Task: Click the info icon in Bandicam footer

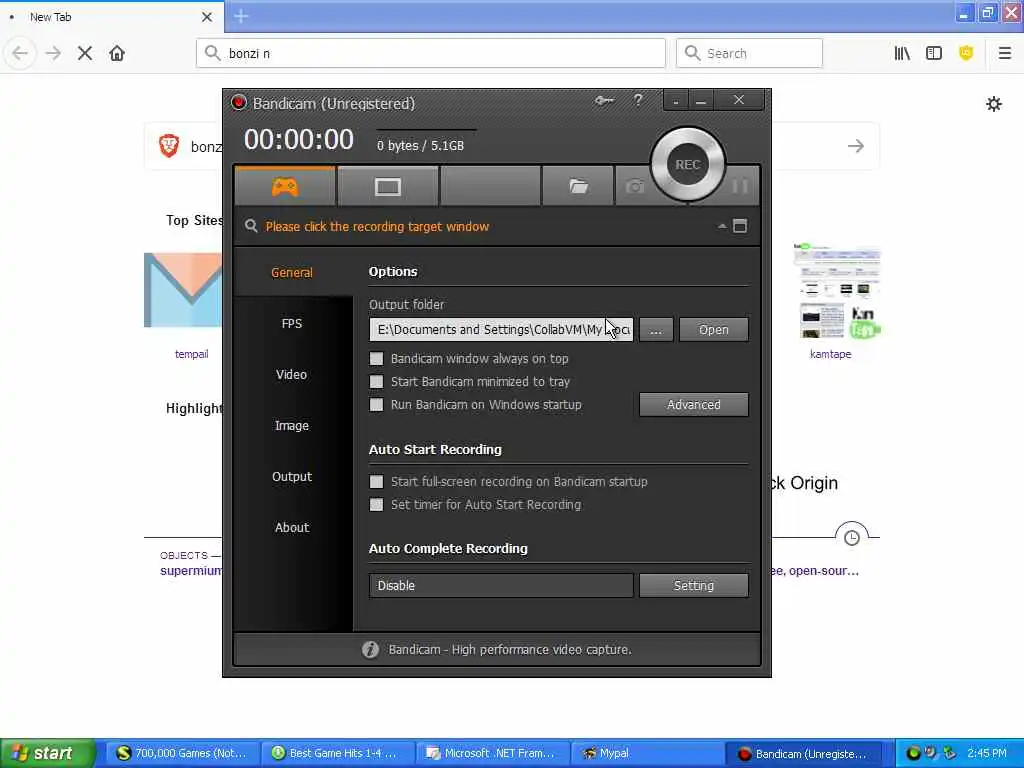Action: click(x=370, y=649)
